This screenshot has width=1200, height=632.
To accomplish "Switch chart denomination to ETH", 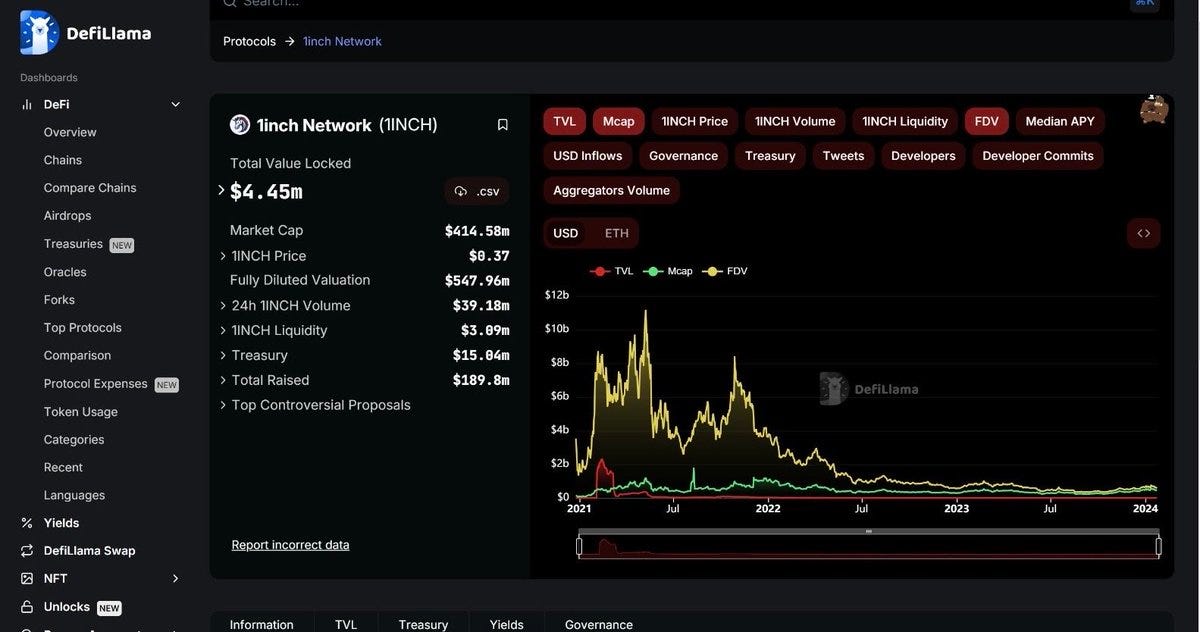I will pos(617,233).
